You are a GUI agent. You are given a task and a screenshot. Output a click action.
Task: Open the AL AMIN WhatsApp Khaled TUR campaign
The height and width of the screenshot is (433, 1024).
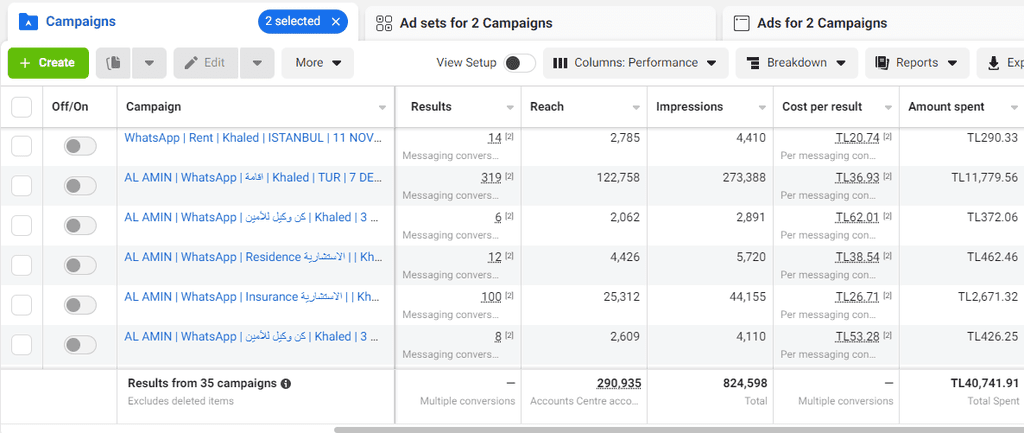pyautogui.click(x=254, y=178)
